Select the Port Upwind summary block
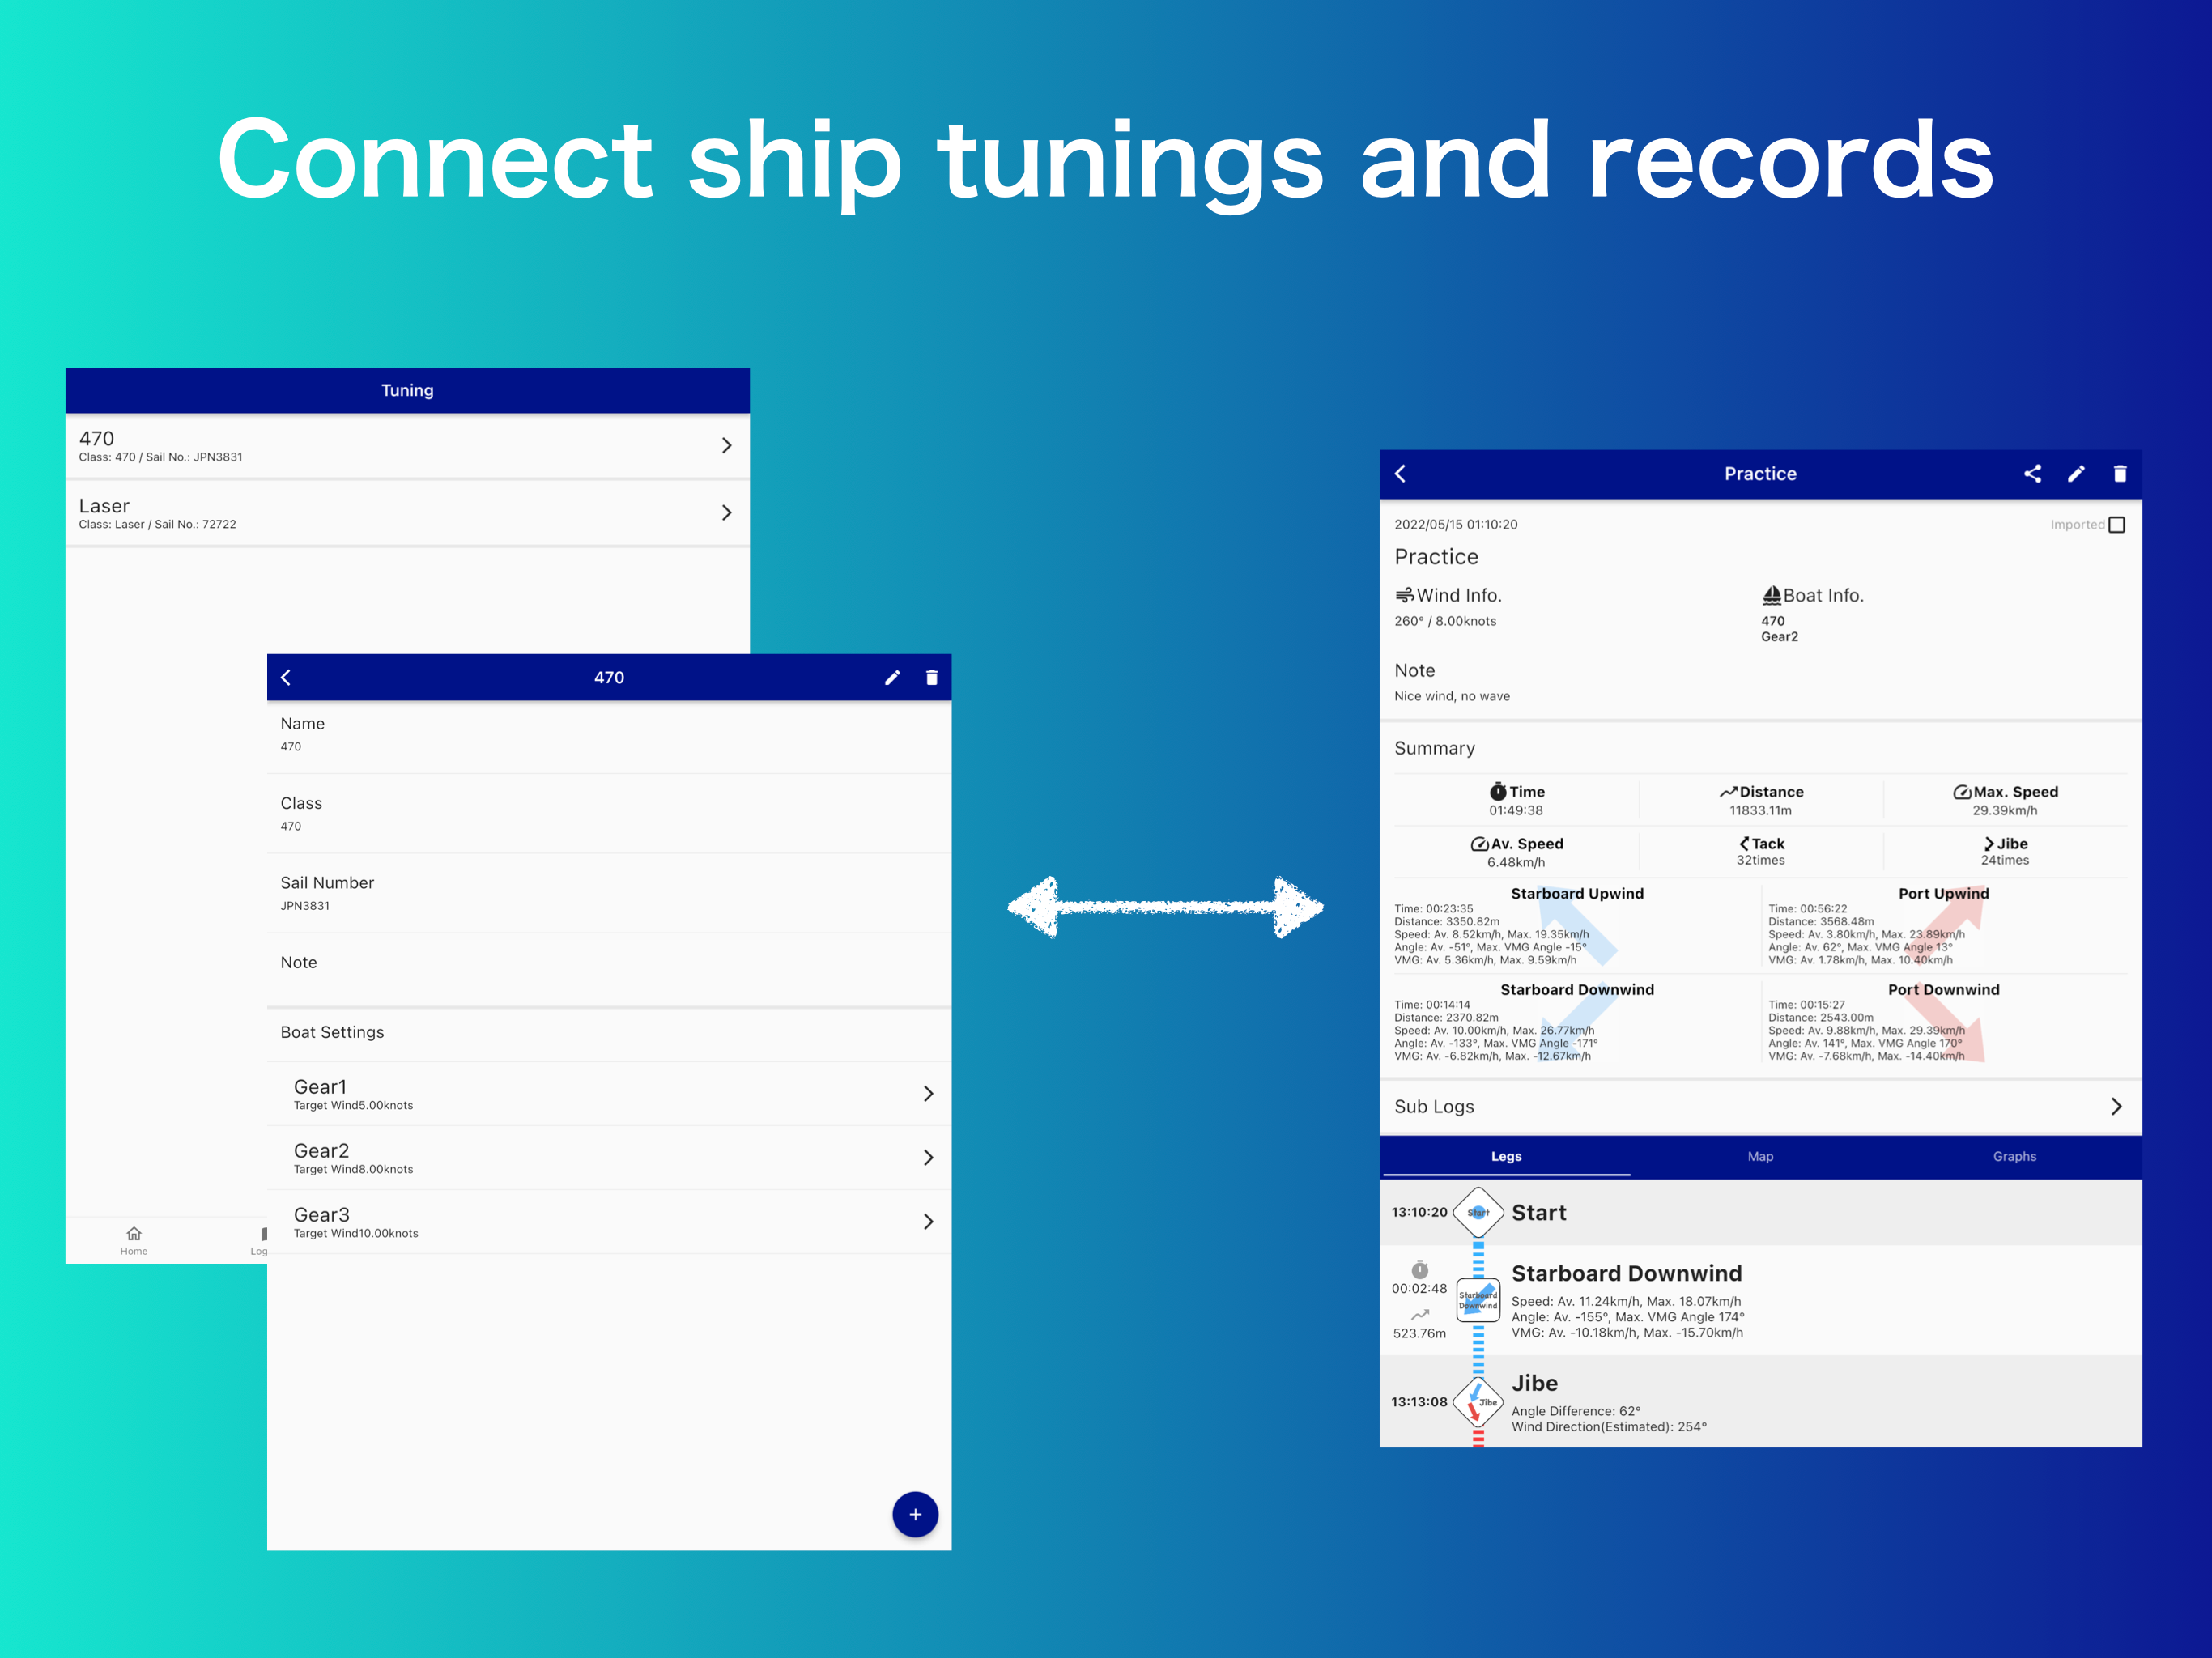The height and width of the screenshot is (1658, 2212). pyautogui.click(x=1944, y=926)
